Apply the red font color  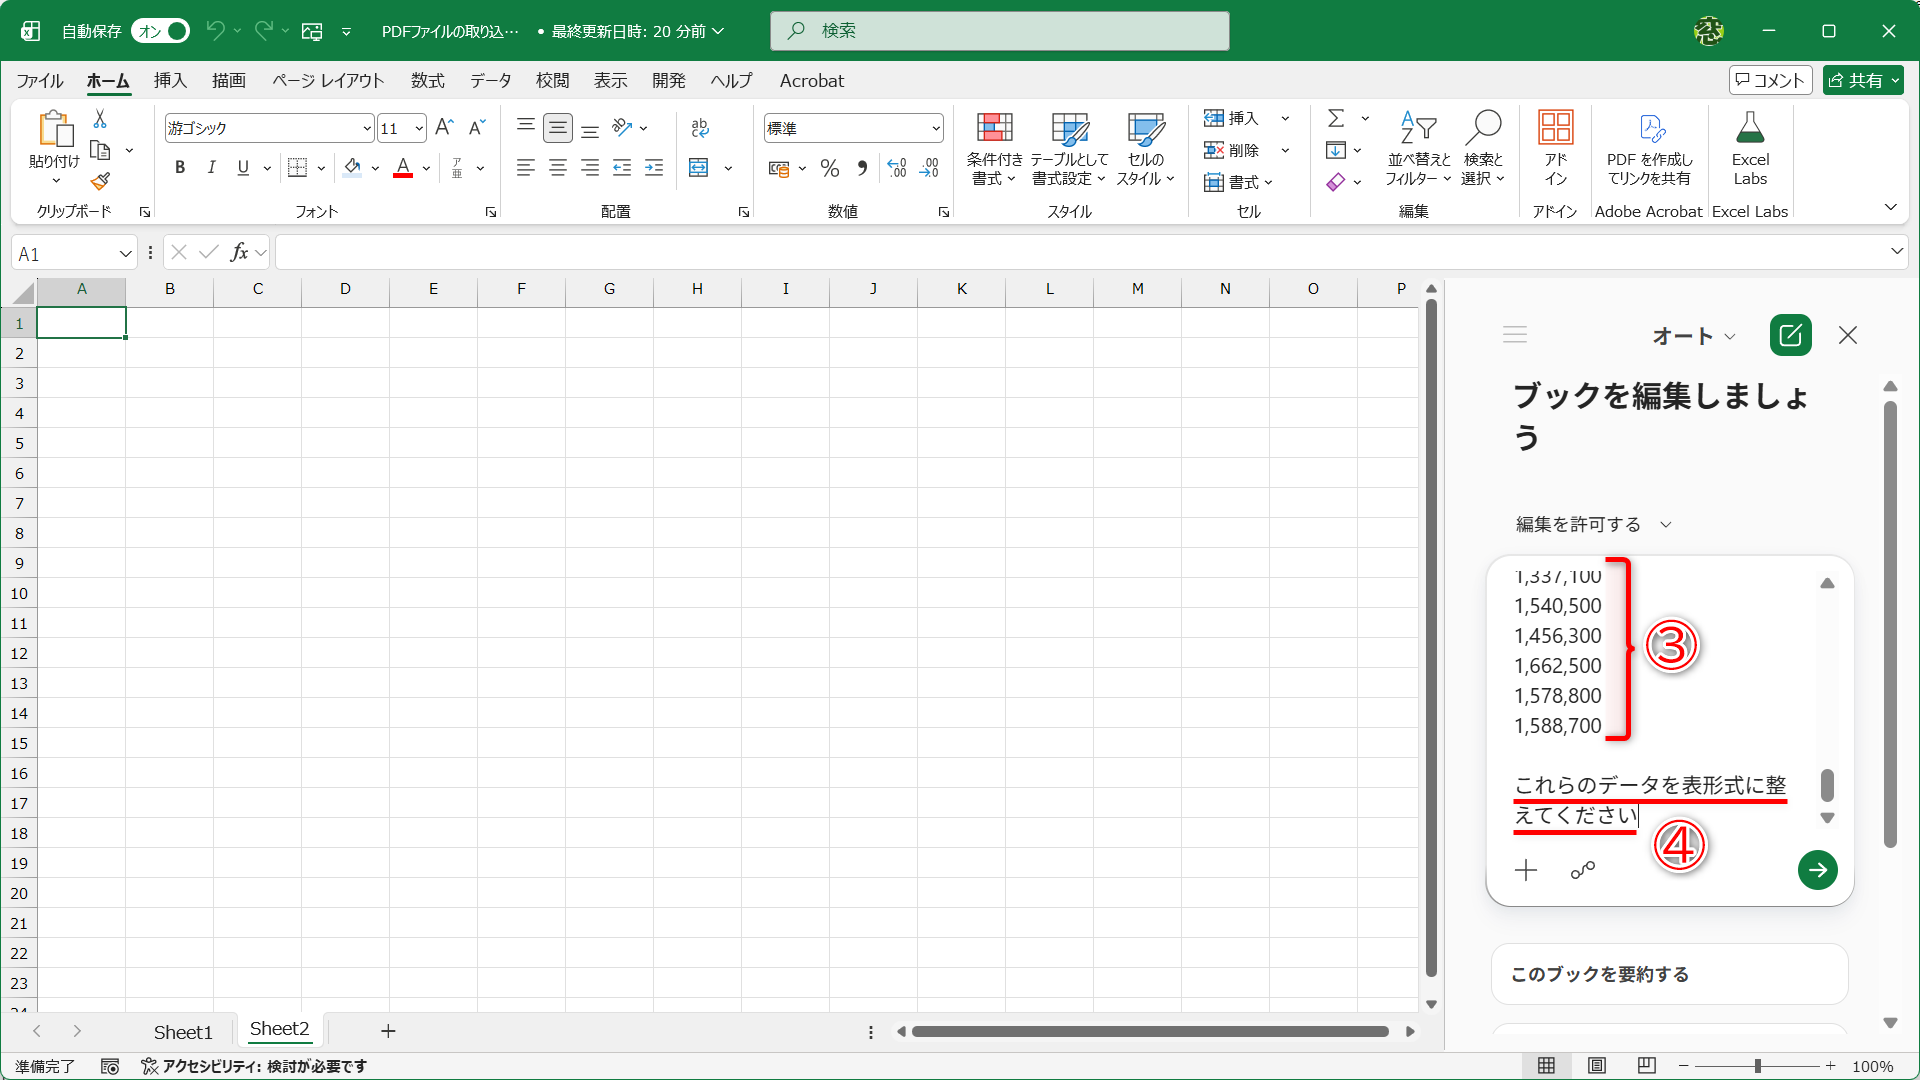(403, 168)
